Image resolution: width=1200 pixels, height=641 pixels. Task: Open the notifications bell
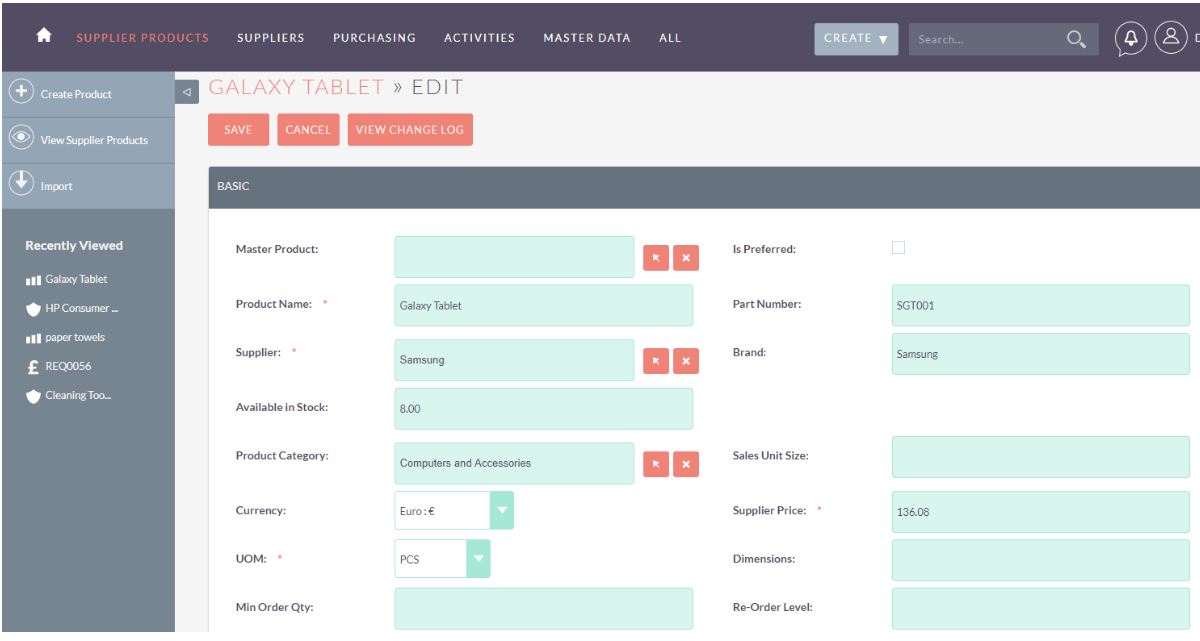click(1131, 38)
